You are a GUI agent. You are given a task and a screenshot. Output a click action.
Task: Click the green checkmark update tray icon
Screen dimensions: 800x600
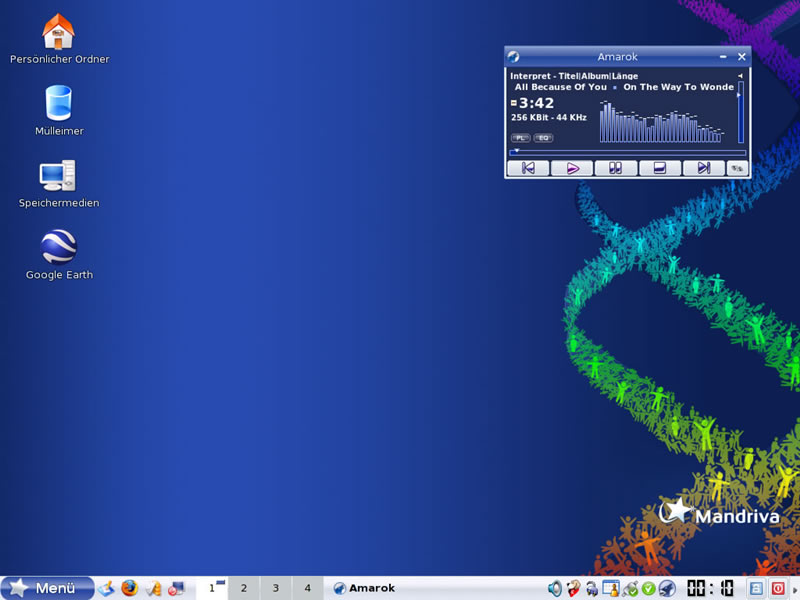pyautogui.click(x=648, y=589)
